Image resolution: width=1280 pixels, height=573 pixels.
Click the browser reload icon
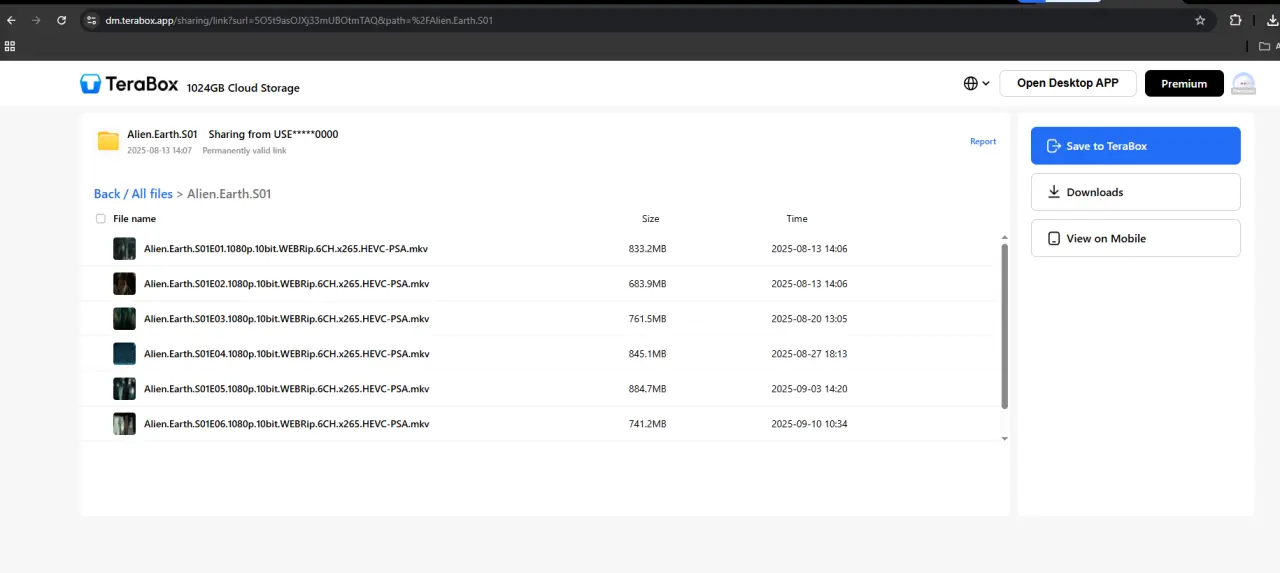pyautogui.click(x=62, y=20)
